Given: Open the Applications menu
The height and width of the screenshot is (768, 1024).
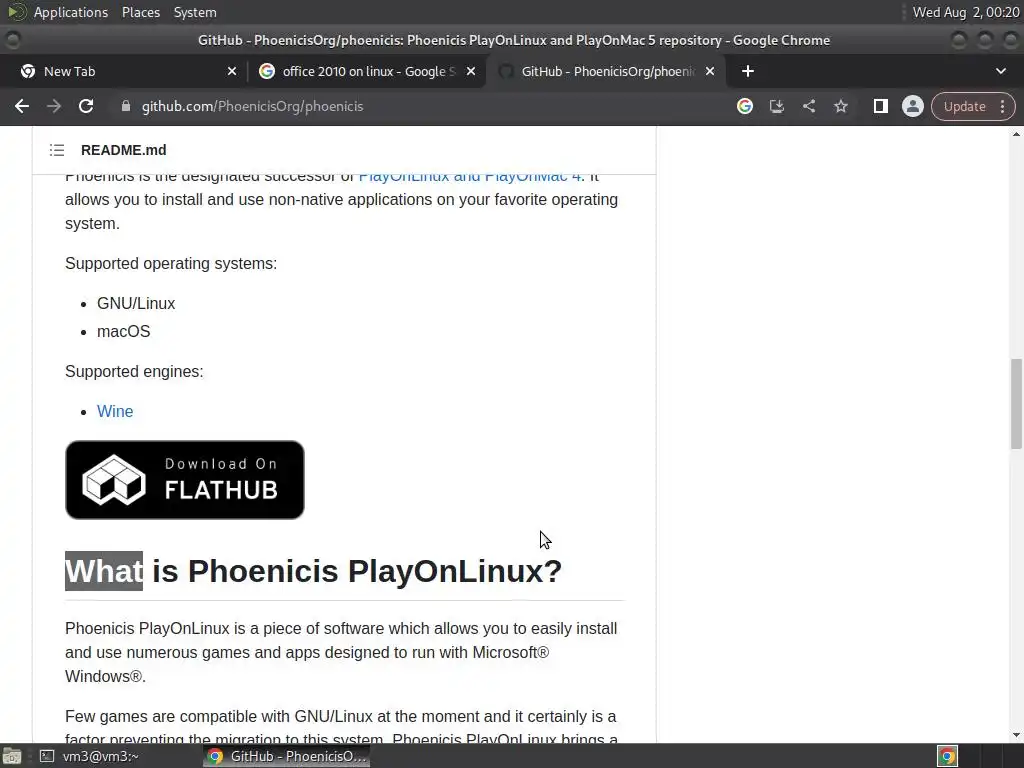Looking at the screenshot, I should [x=71, y=12].
